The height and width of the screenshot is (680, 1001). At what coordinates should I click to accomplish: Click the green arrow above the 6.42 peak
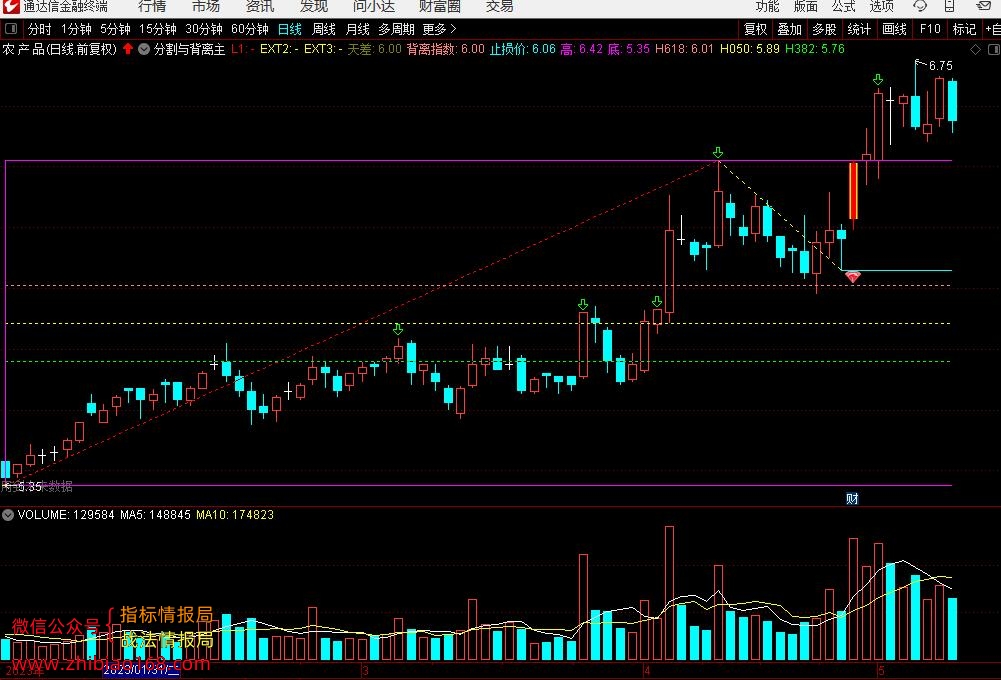coord(718,153)
